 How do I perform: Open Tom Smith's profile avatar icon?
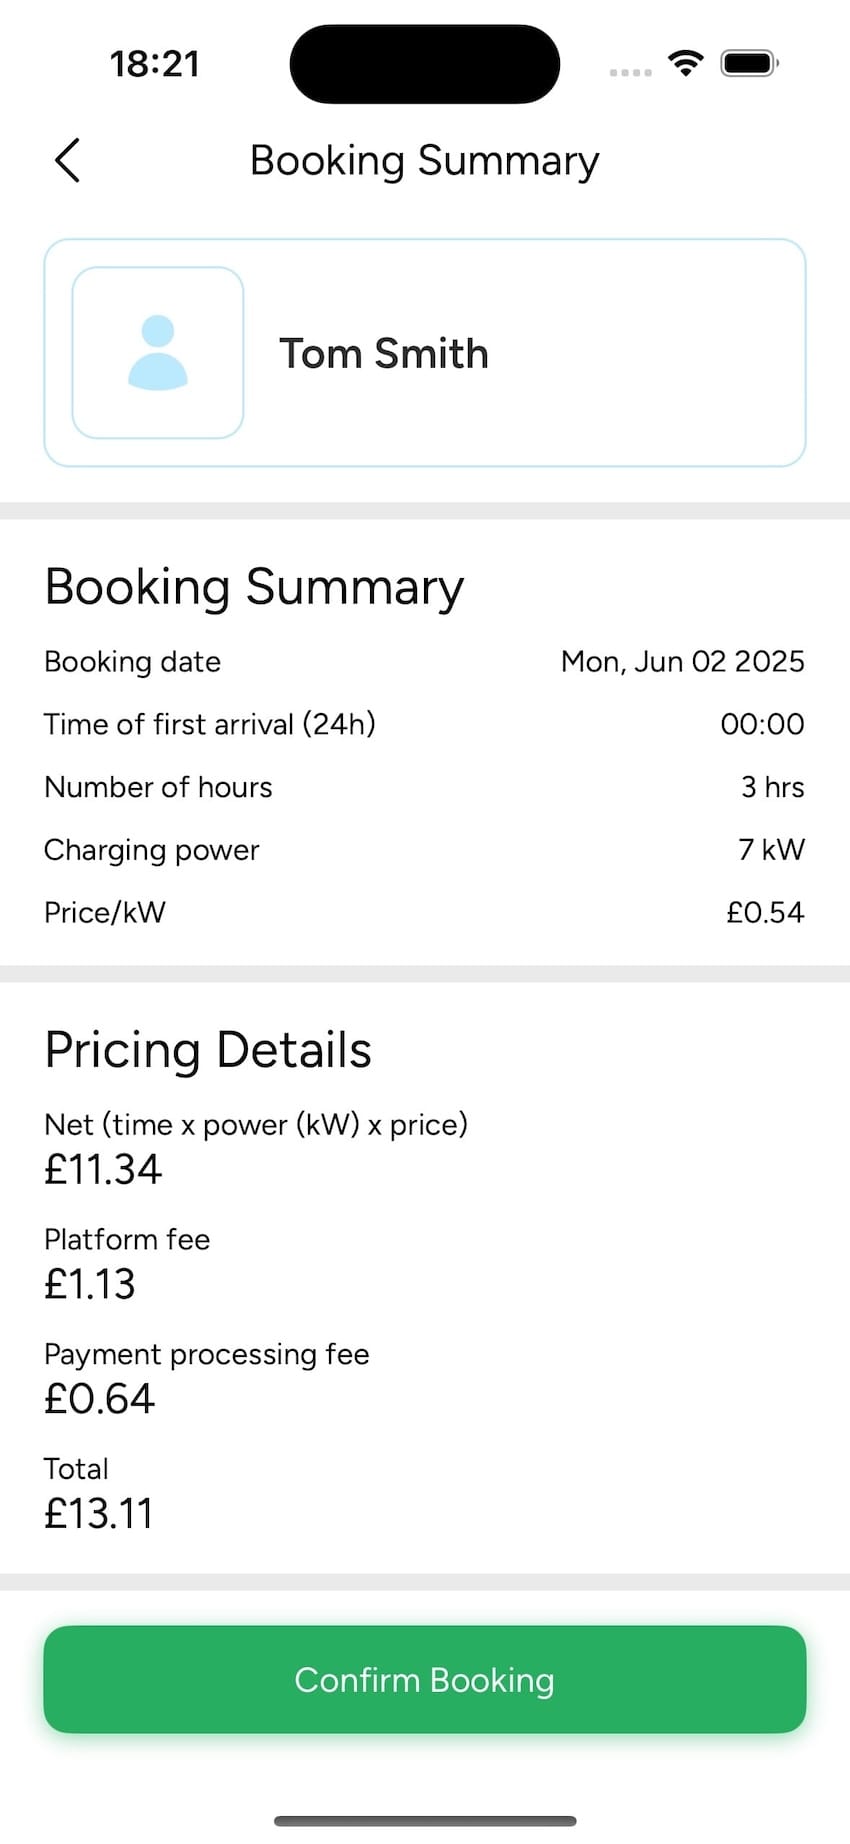coord(158,352)
